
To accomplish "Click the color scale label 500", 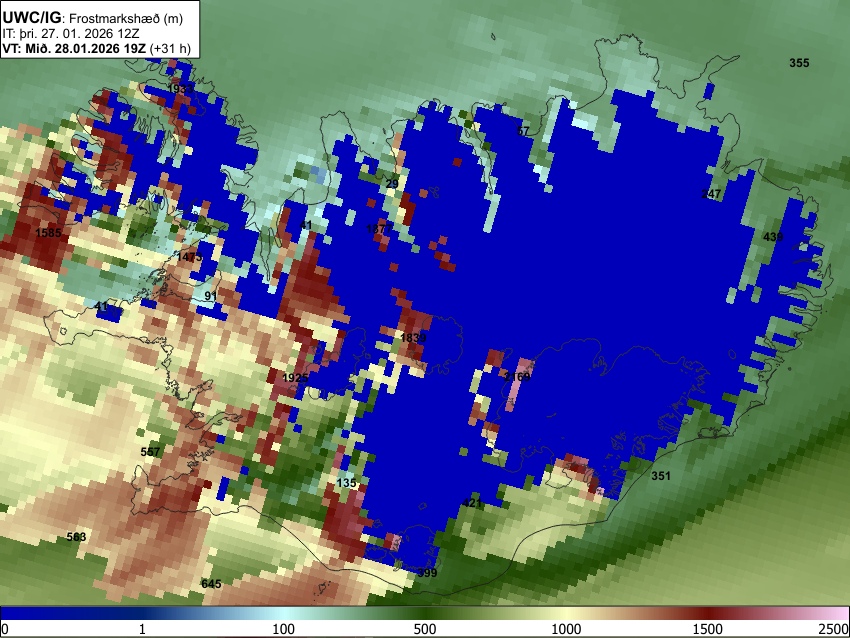I will coord(425,629).
